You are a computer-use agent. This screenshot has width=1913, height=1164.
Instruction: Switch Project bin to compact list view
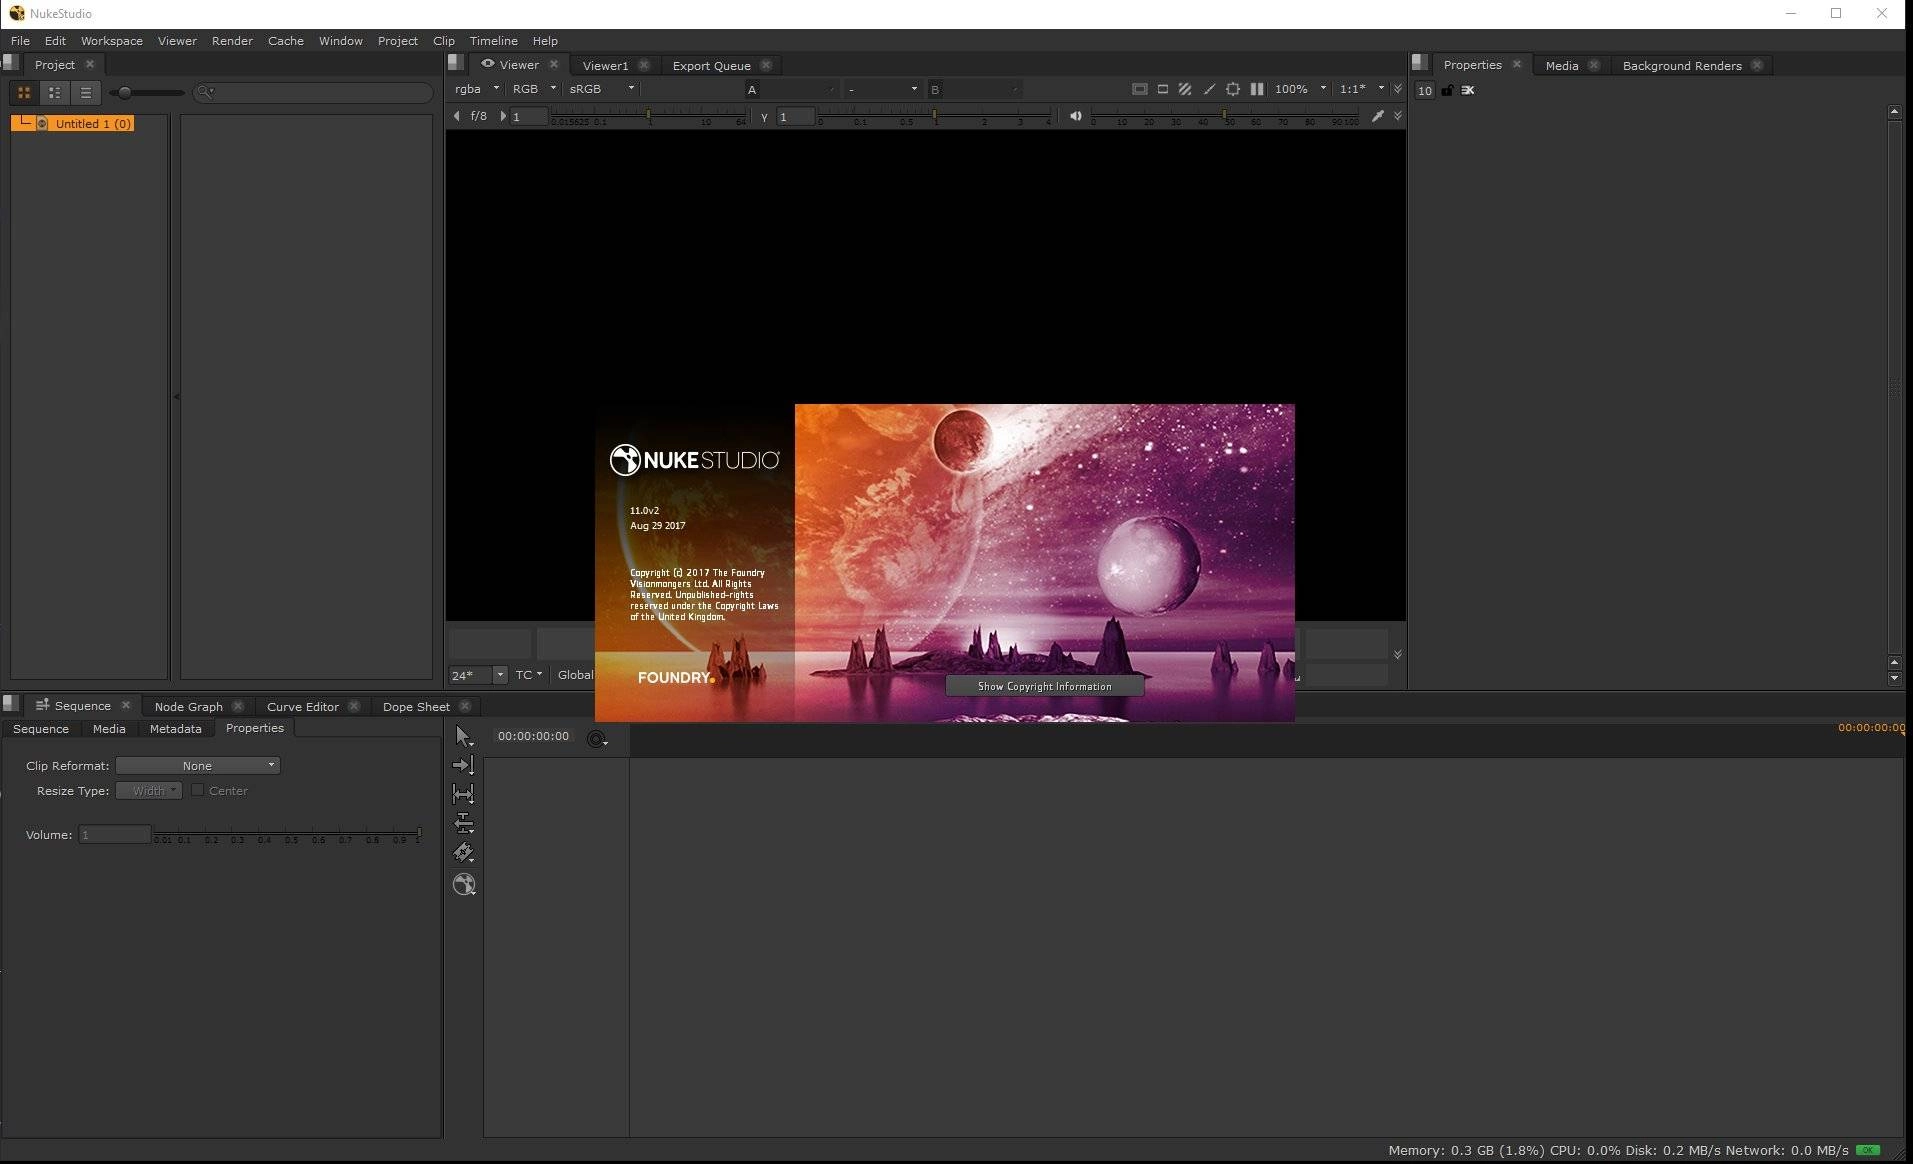pos(86,92)
